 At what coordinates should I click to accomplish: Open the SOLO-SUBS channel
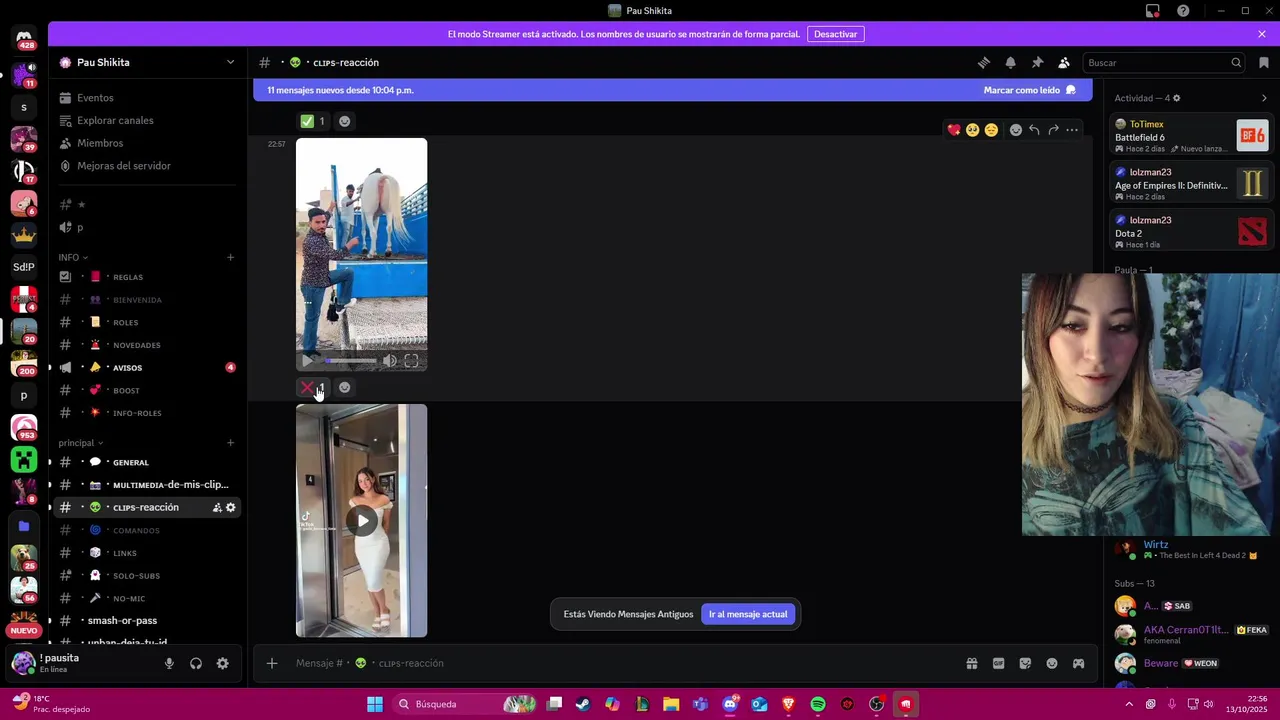tap(148, 576)
